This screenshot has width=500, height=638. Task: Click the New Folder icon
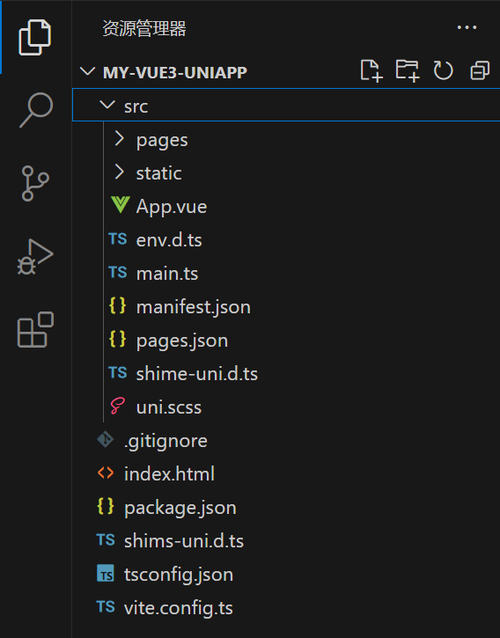407,71
